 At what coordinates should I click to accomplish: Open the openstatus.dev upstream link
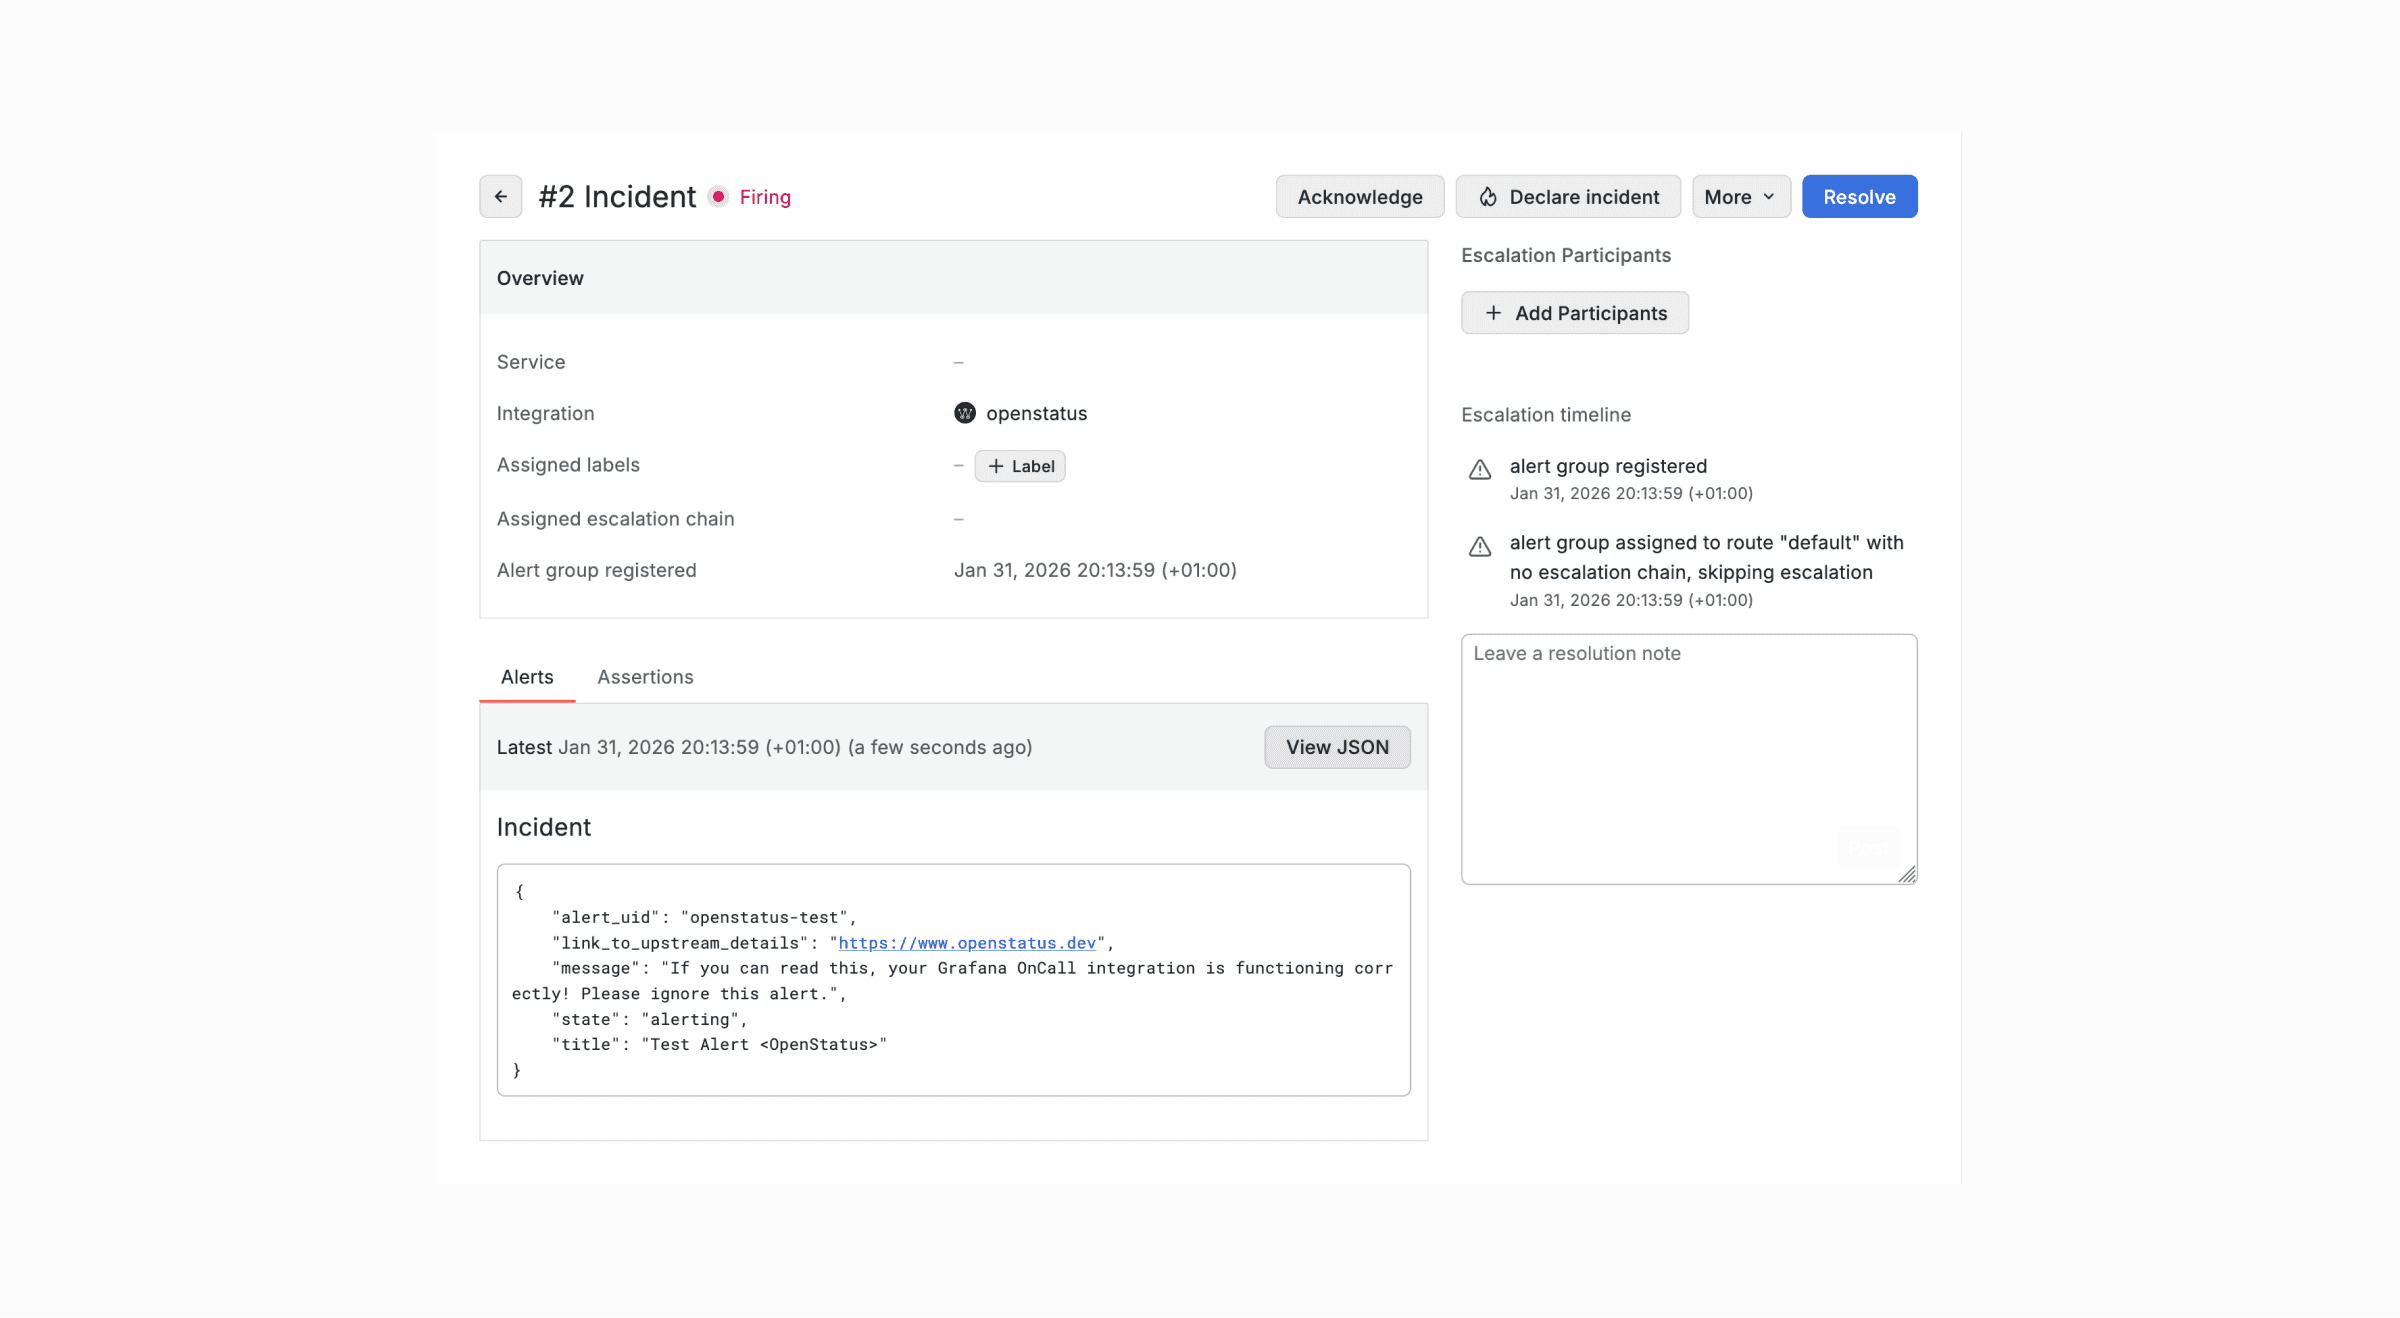click(x=966, y=943)
